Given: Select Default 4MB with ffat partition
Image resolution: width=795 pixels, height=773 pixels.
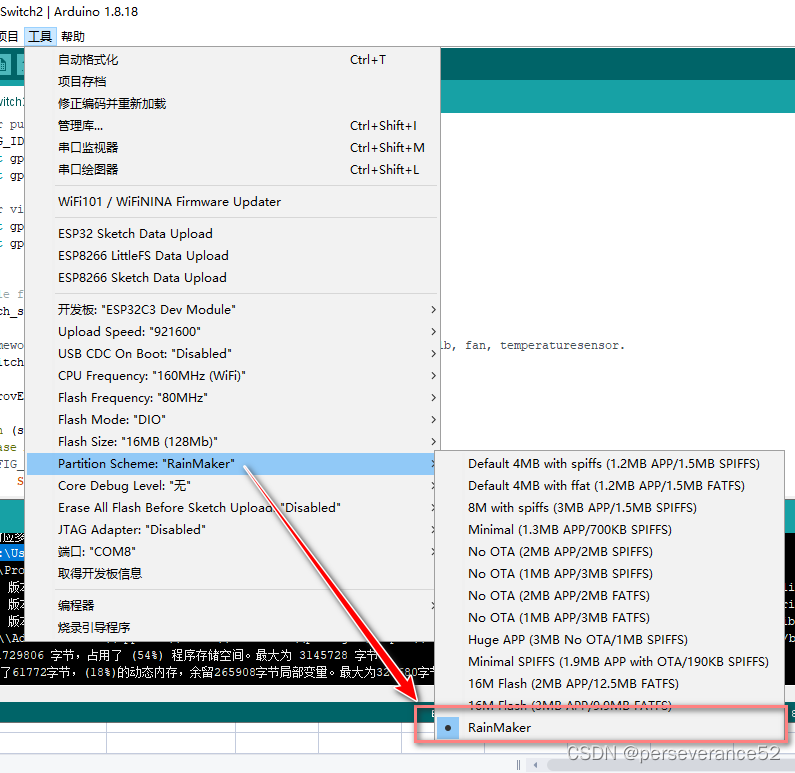Looking at the screenshot, I should click(609, 486).
